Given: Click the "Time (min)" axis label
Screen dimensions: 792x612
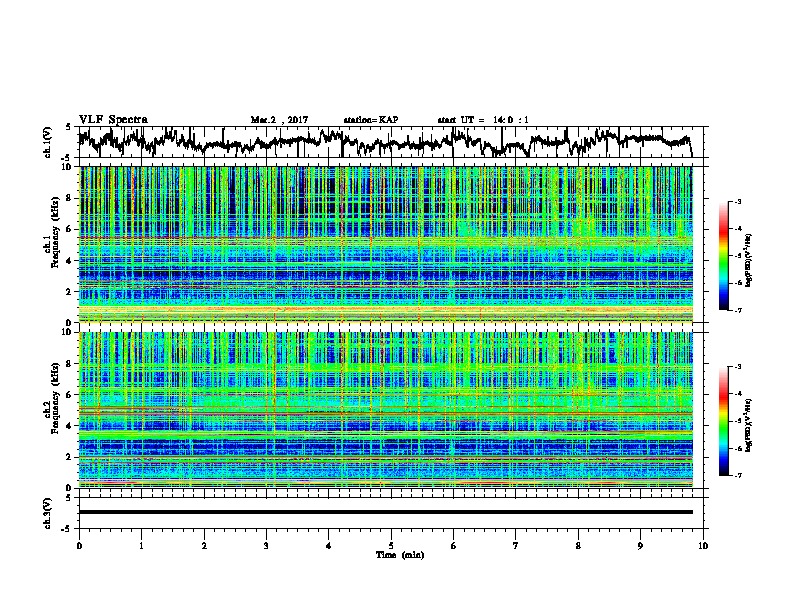Looking at the screenshot, I should 400,555.
